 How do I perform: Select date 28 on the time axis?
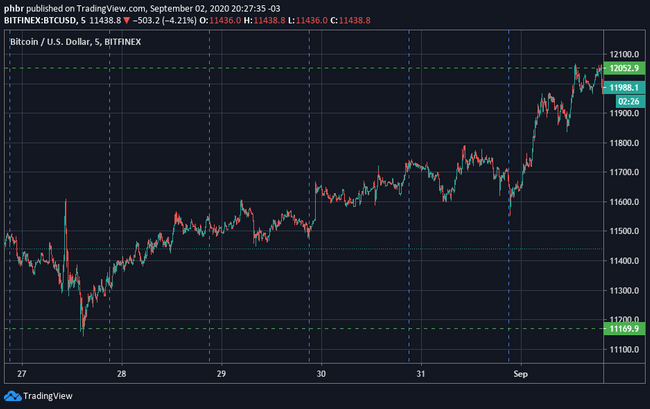pyautogui.click(x=121, y=374)
